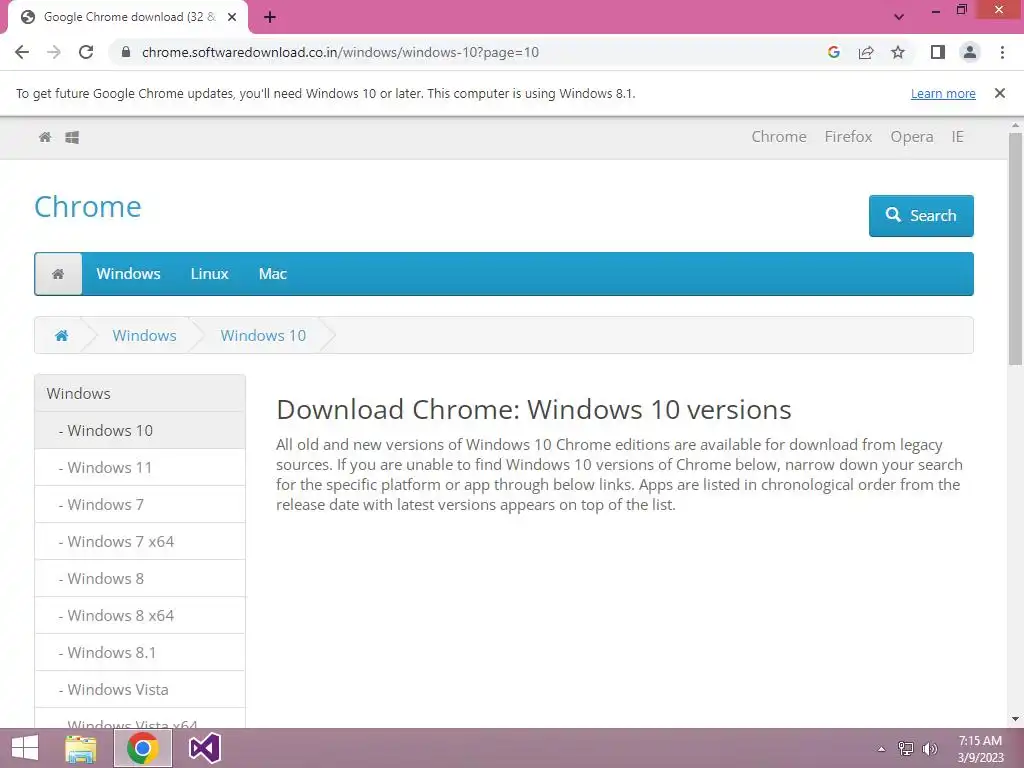The width and height of the screenshot is (1024, 768).
Task: Select Windows 8 x64 in the sidebar
Action: click(140, 615)
